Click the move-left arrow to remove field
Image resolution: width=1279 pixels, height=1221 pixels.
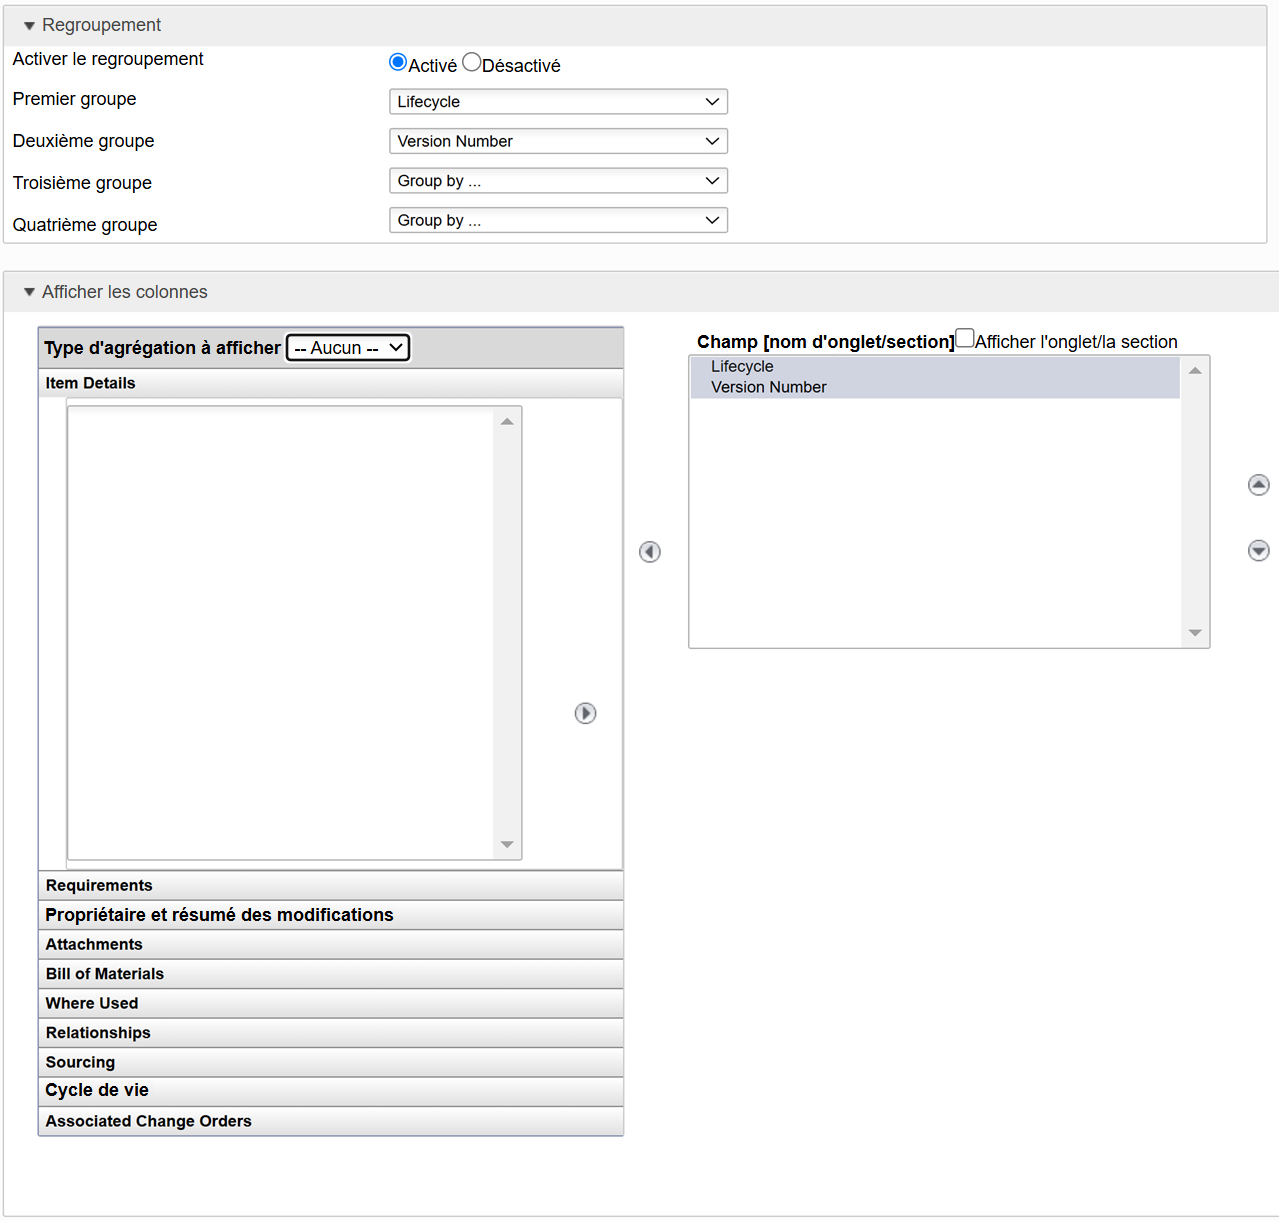coord(650,552)
